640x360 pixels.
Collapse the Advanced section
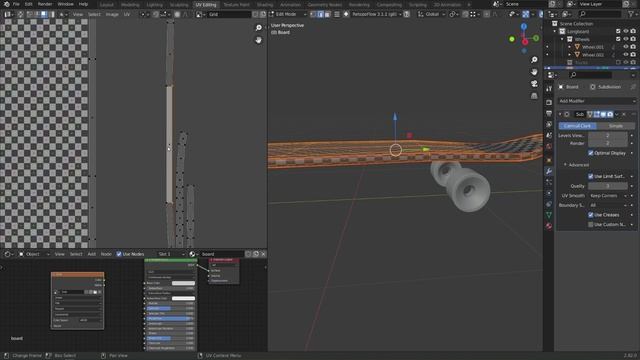577,165
